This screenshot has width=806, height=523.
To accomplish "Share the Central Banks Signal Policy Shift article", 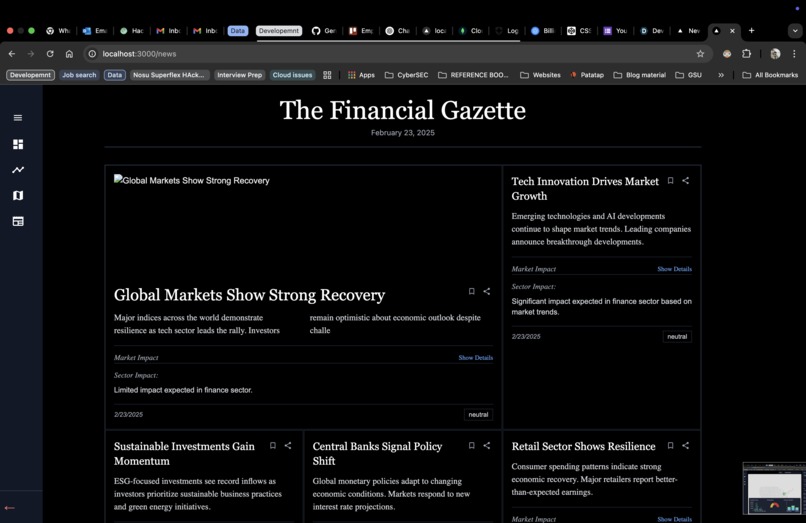I will pos(486,445).
